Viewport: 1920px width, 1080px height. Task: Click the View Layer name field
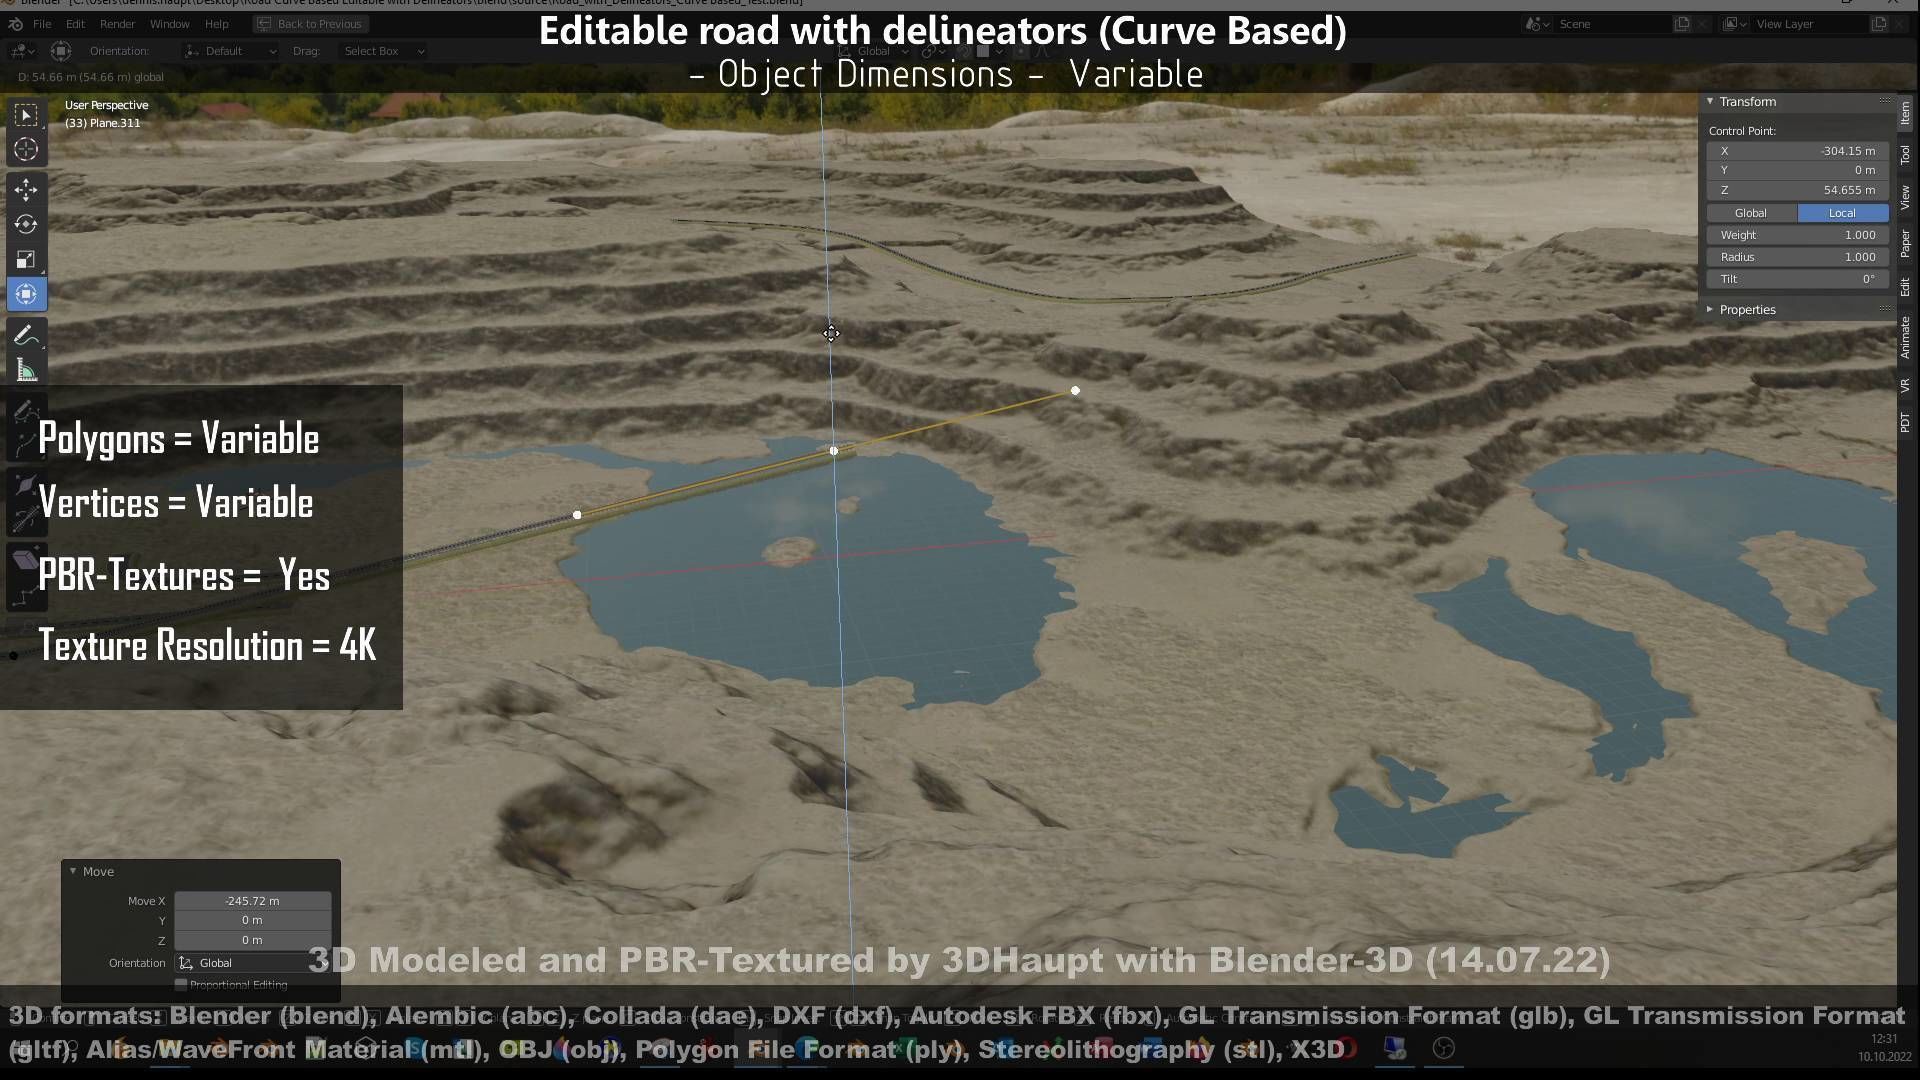click(x=1809, y=24)
